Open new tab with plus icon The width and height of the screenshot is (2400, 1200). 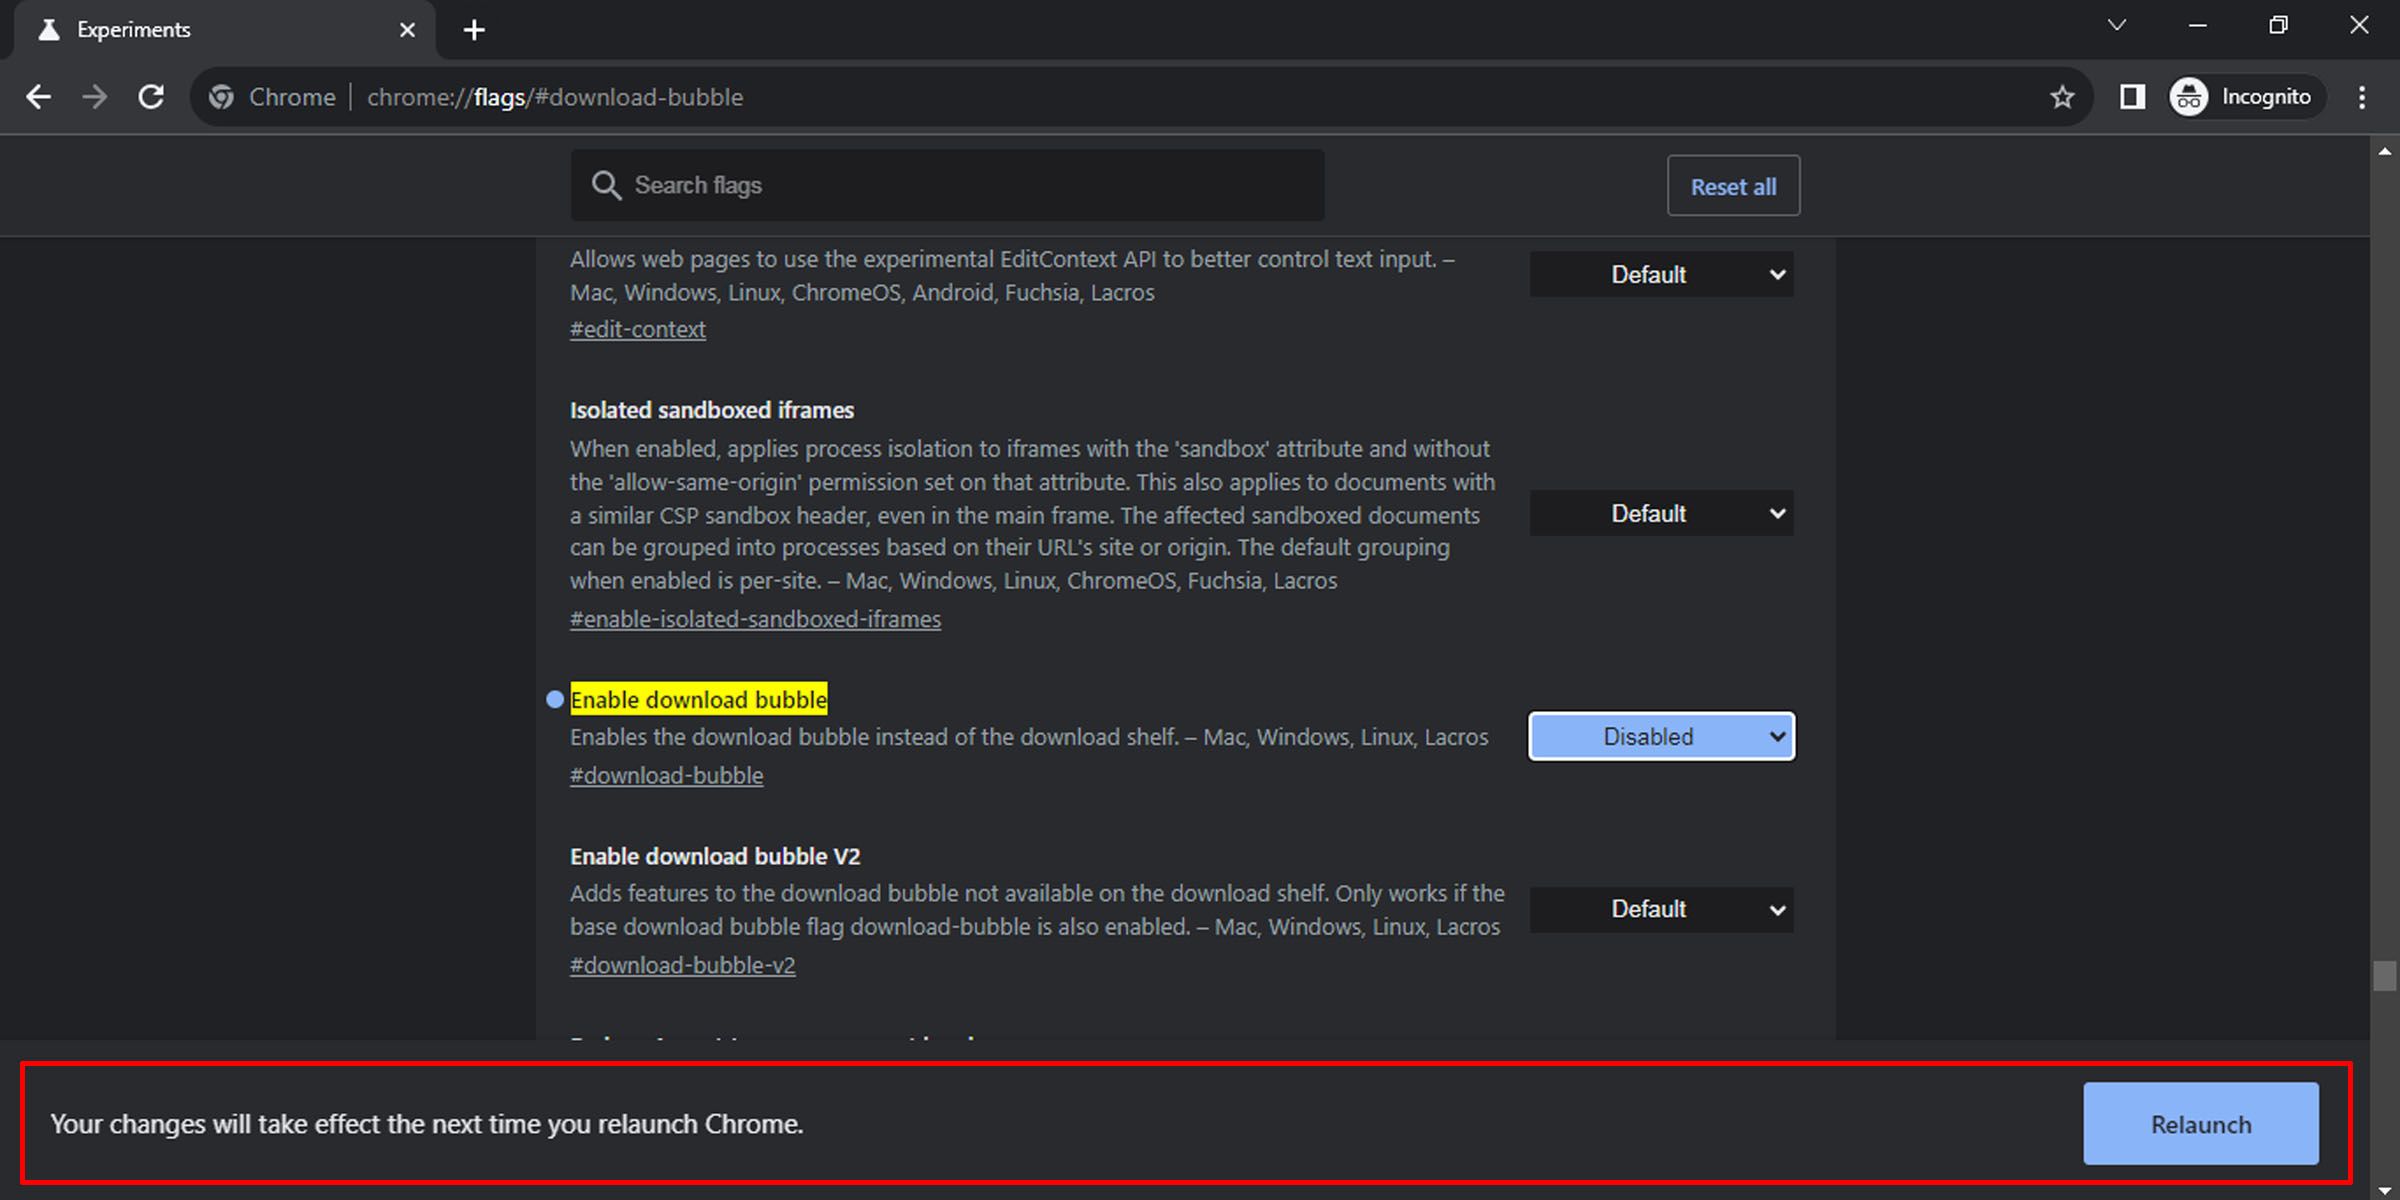tap(474, 30)
